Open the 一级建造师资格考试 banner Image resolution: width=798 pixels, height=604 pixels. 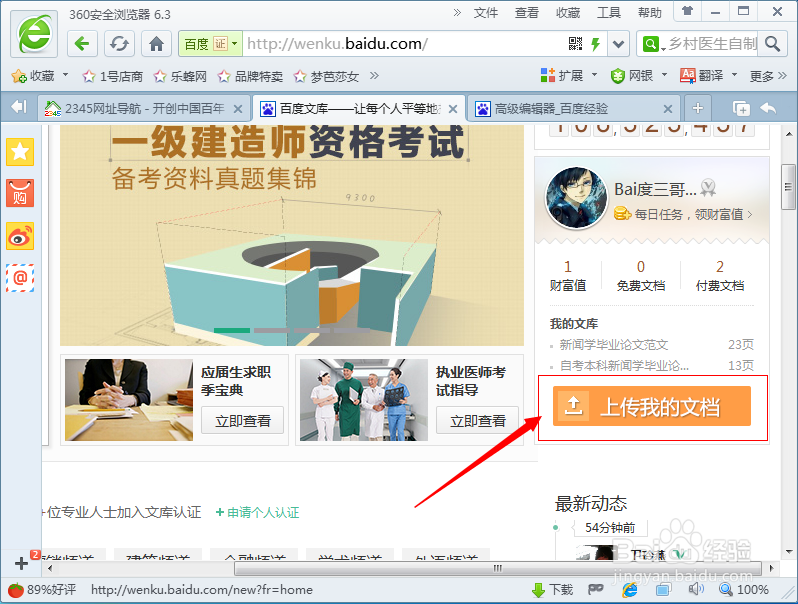pyautogui.click(x=292, y=235)
